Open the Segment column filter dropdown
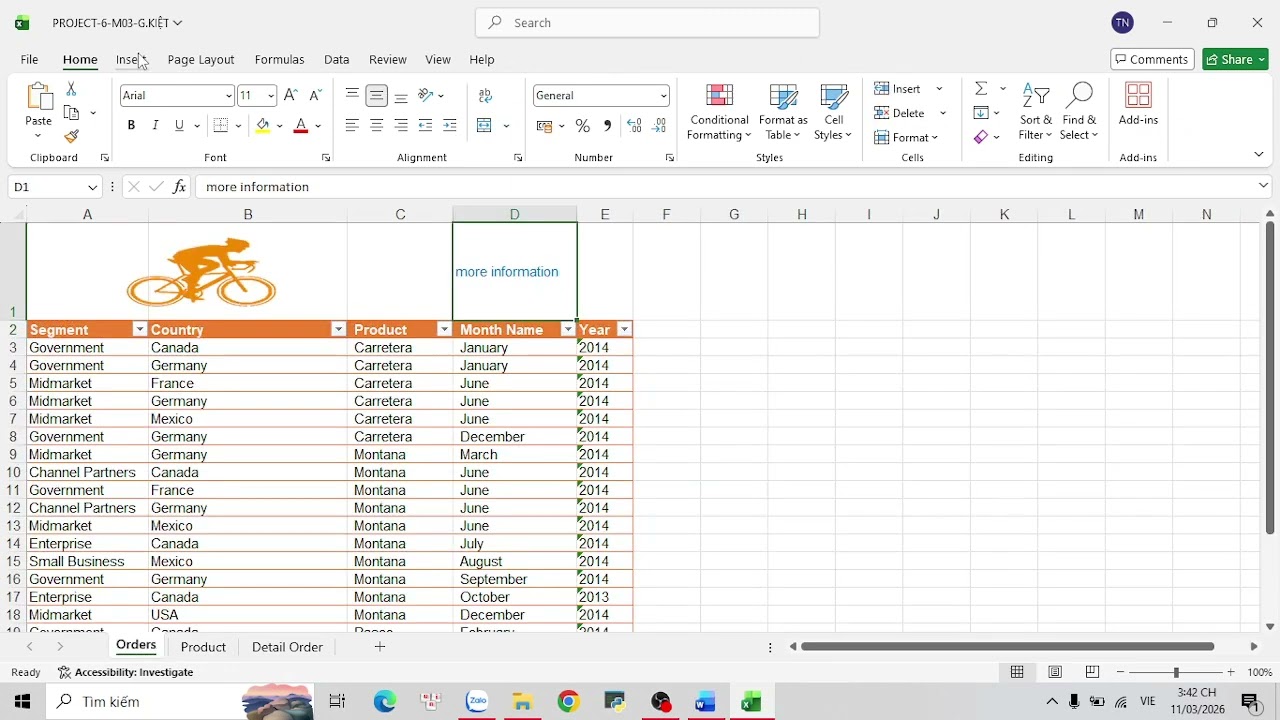The width and height of the screenshot is (1280, 720). click(x=140, y=330)
